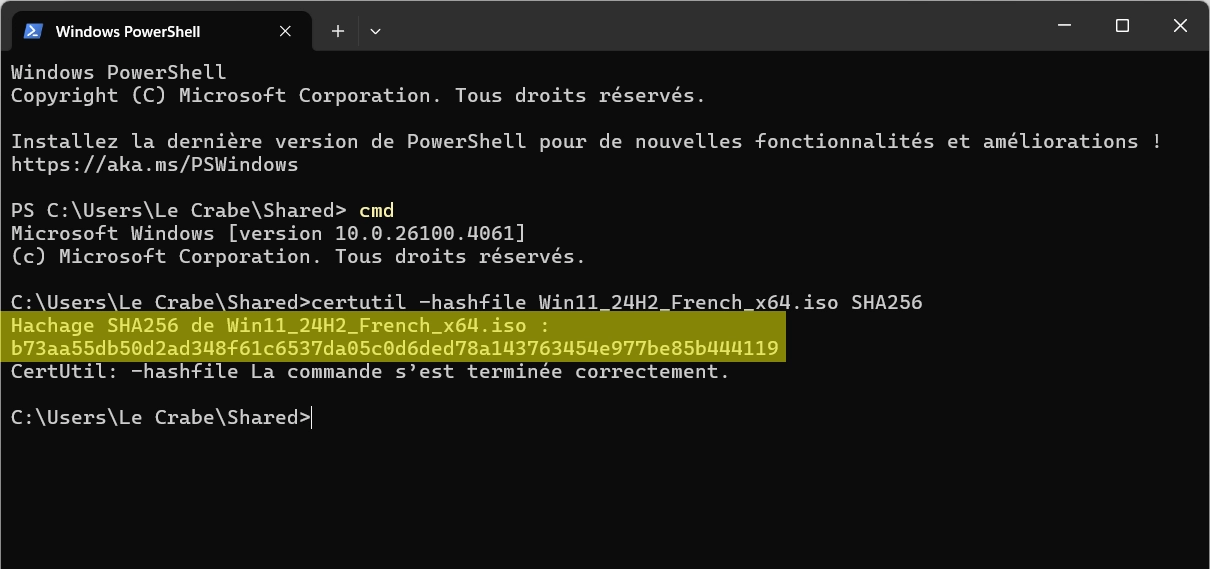The height and width of the screenshot is (569, 1210).
Task: Close the terminal window
Action: click(x=1180, y=26)
